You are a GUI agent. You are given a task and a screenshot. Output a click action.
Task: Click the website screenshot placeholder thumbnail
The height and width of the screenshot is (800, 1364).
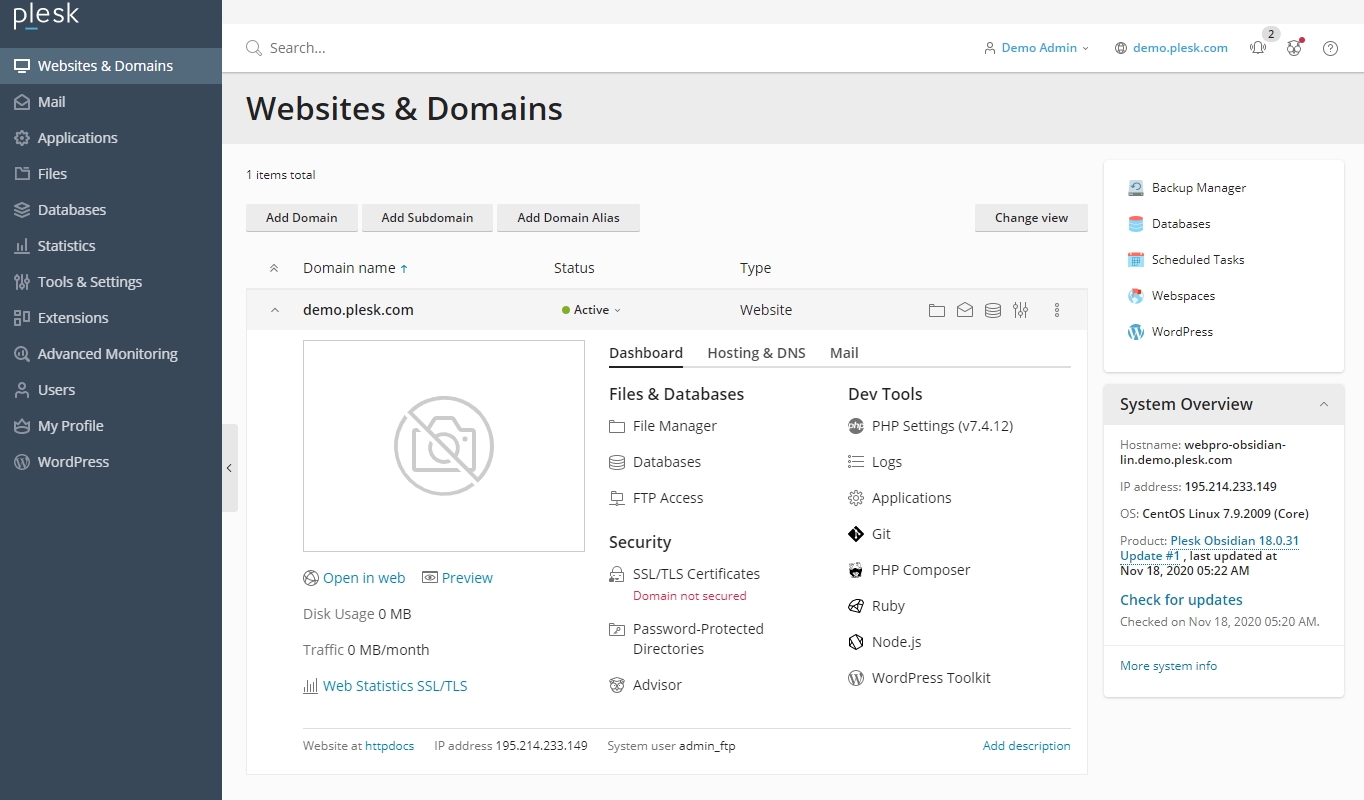(444, 446)
